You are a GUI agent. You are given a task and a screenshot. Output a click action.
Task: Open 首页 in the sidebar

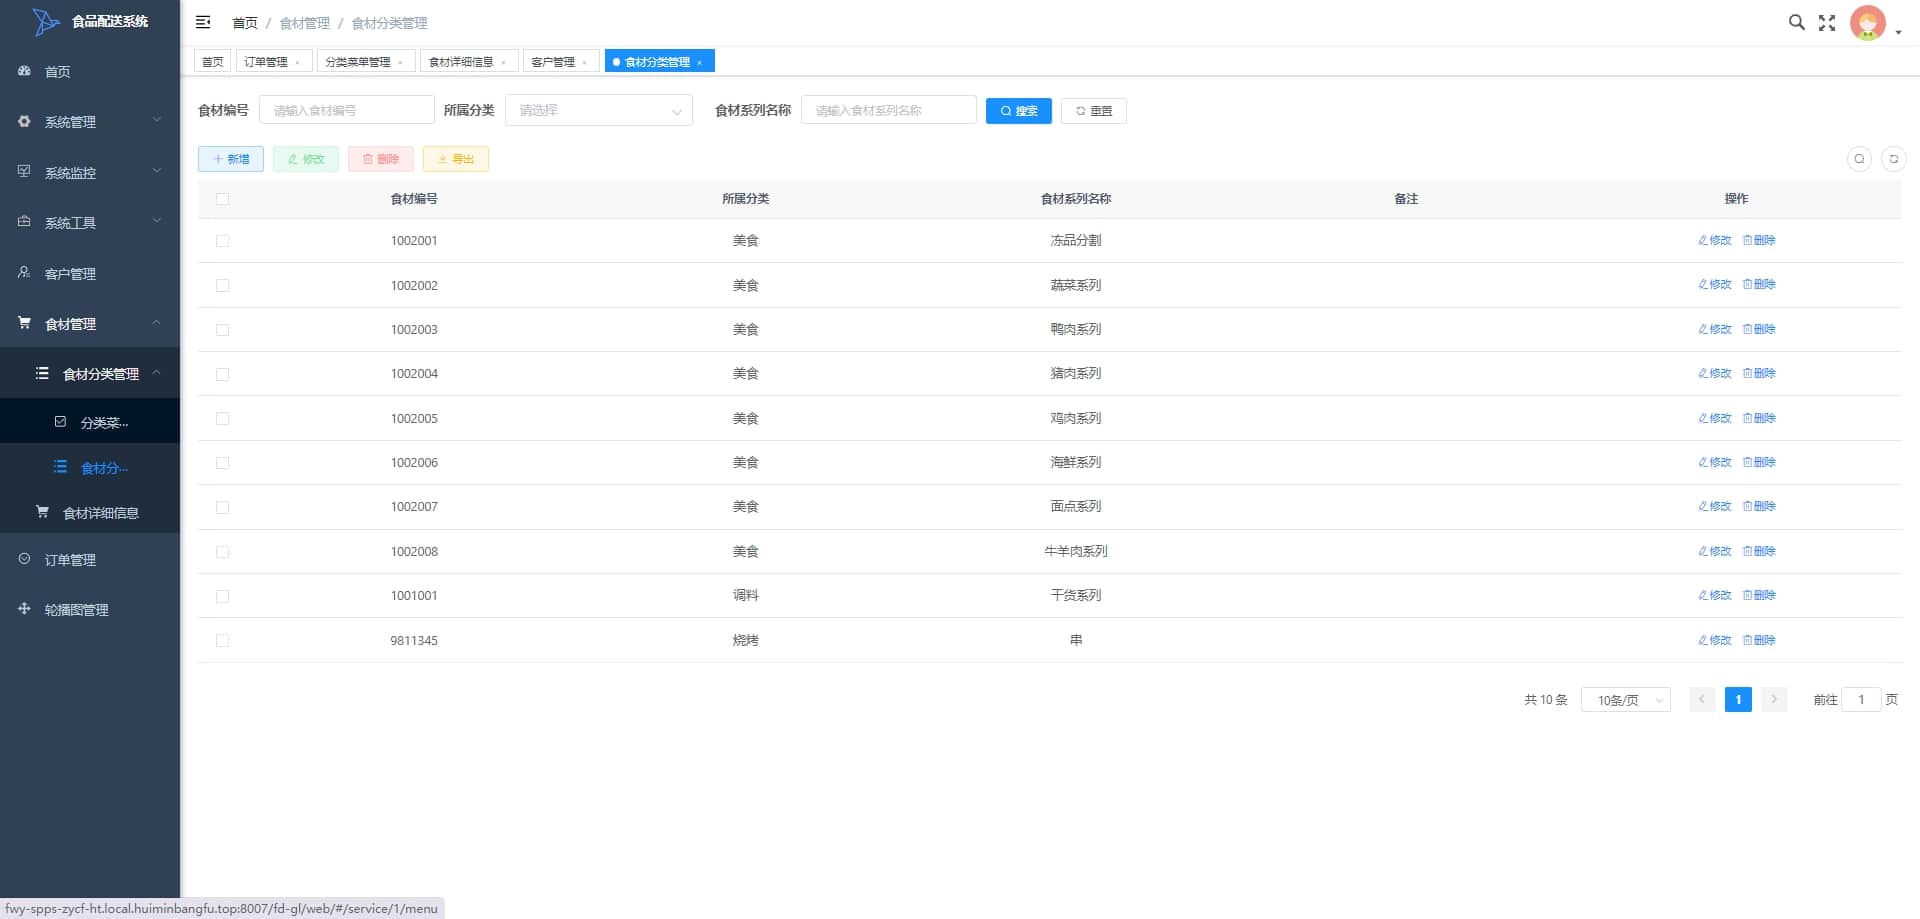[90, 72]
